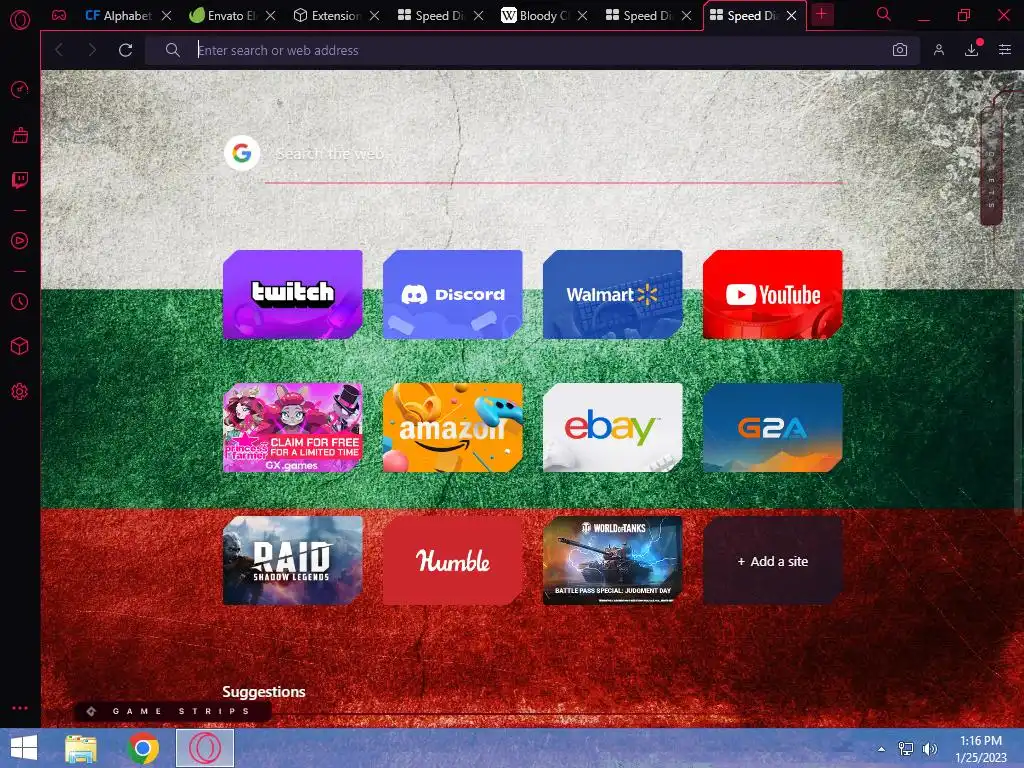Open File Explorer from the taskbar
This screenshot has height=768, width=1024.
81,748
